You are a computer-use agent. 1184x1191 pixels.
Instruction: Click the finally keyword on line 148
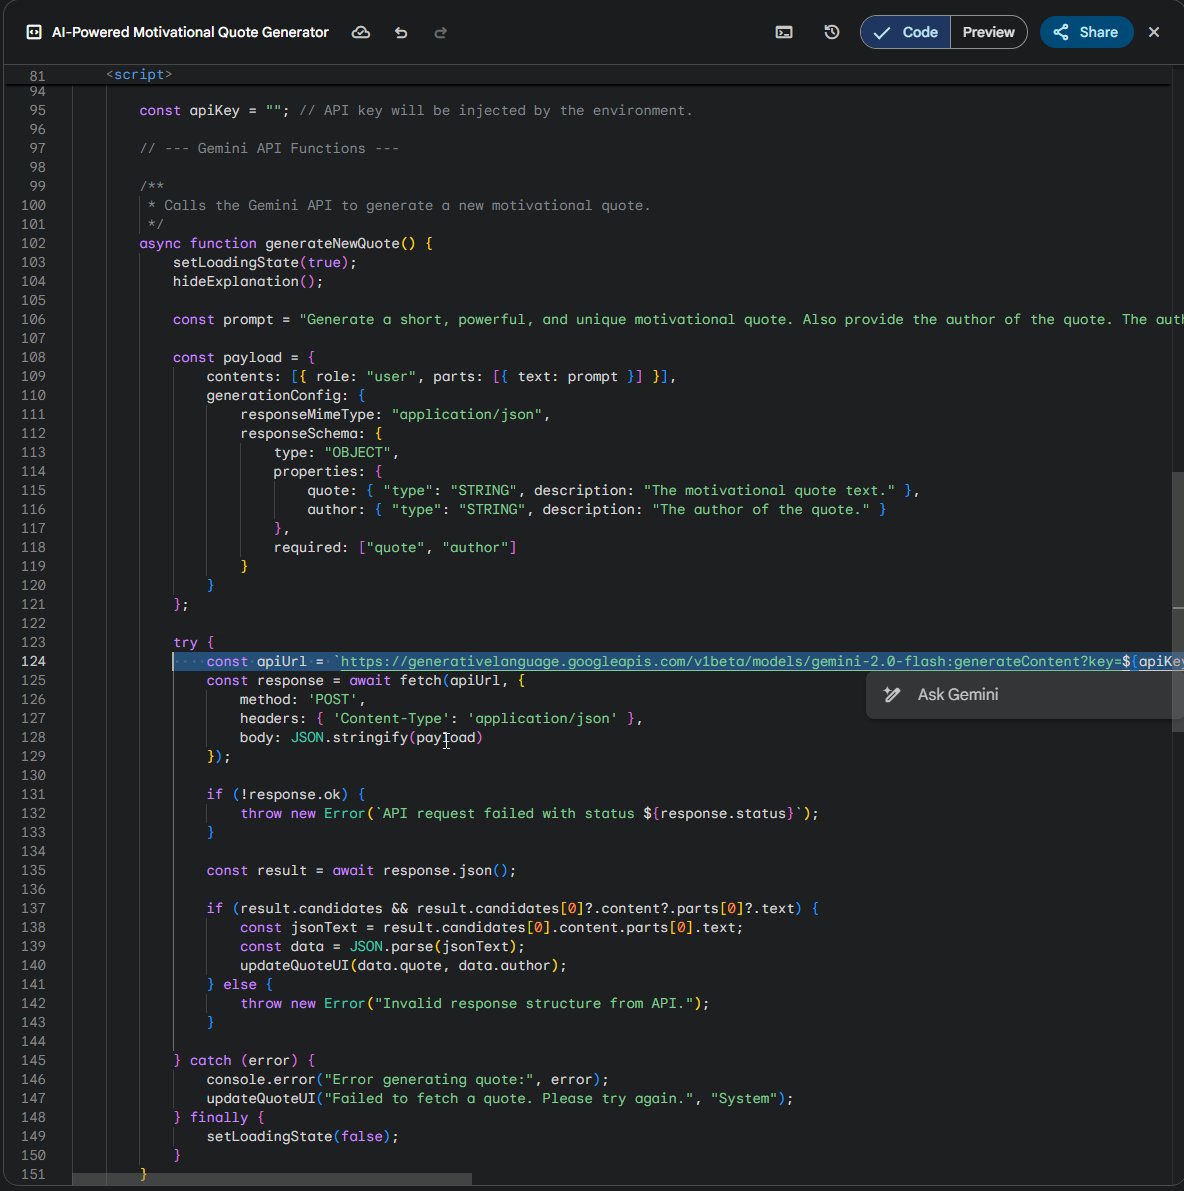(x=219, y=1117)
